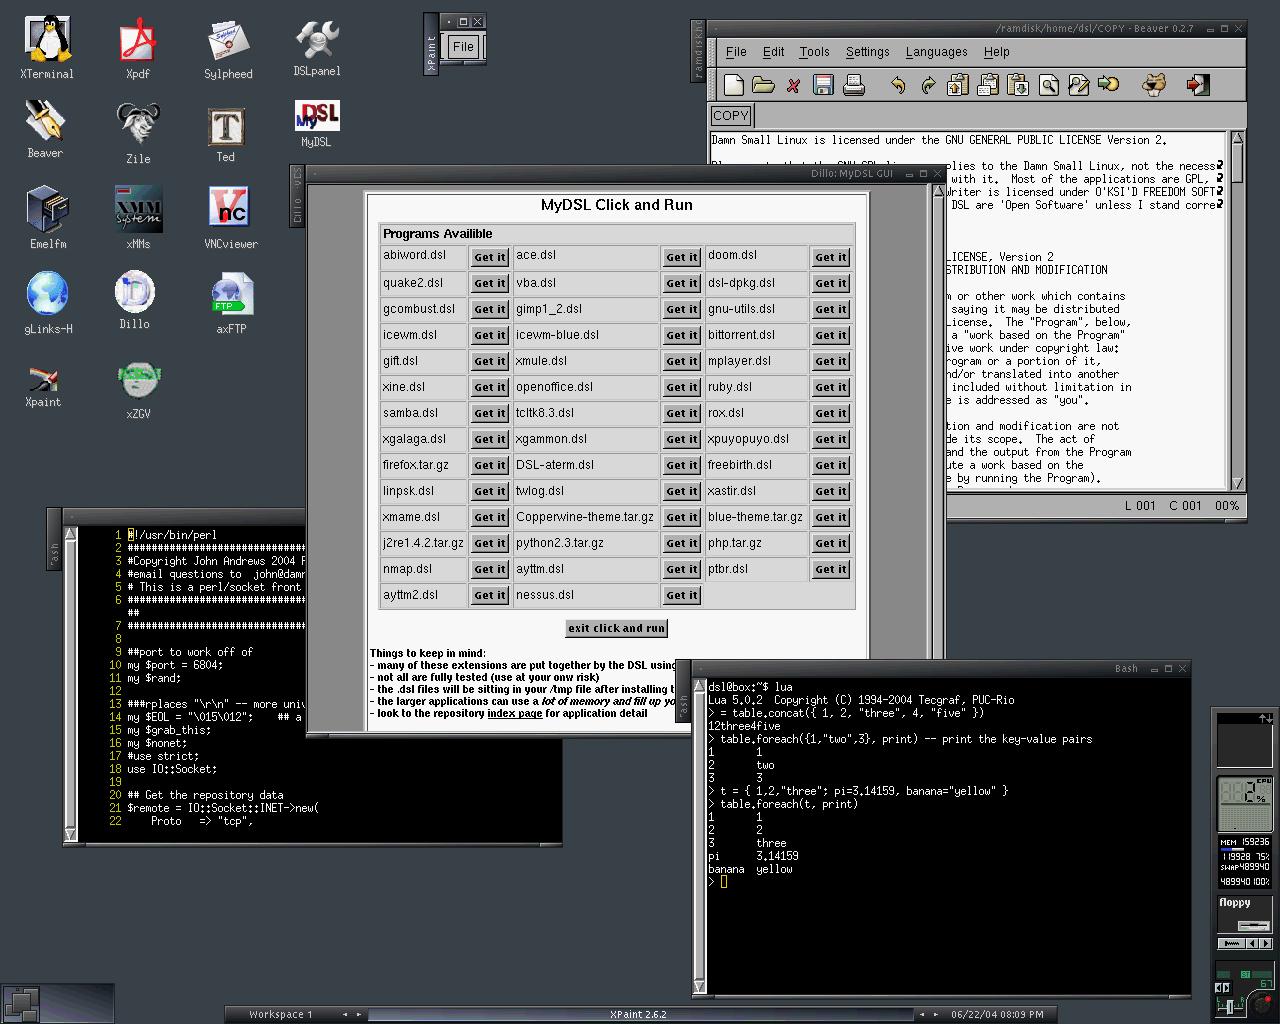This screenshot has width=1280, height=1024.
Task: Follow the index page repository link
Action: [514, 713]
